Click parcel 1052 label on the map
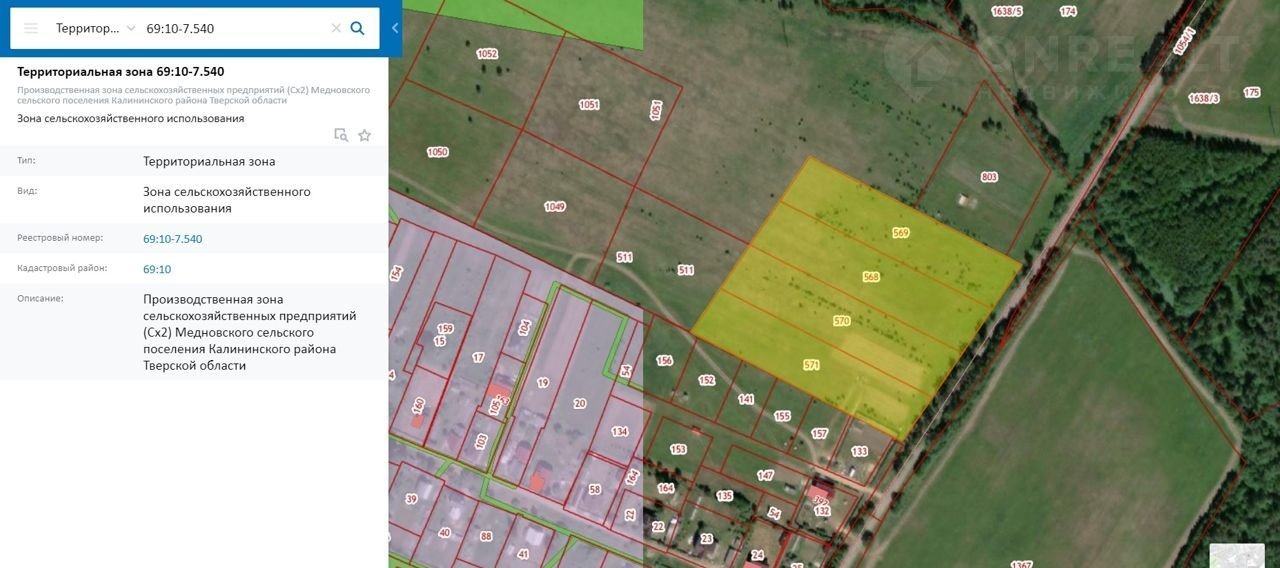This screenshot has height=568, width=1280. (487, 54)
